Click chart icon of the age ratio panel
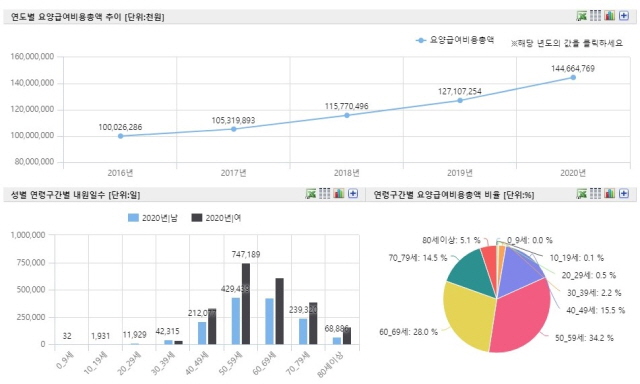Viewport: 640px width, 384px height. coord(609,193)
